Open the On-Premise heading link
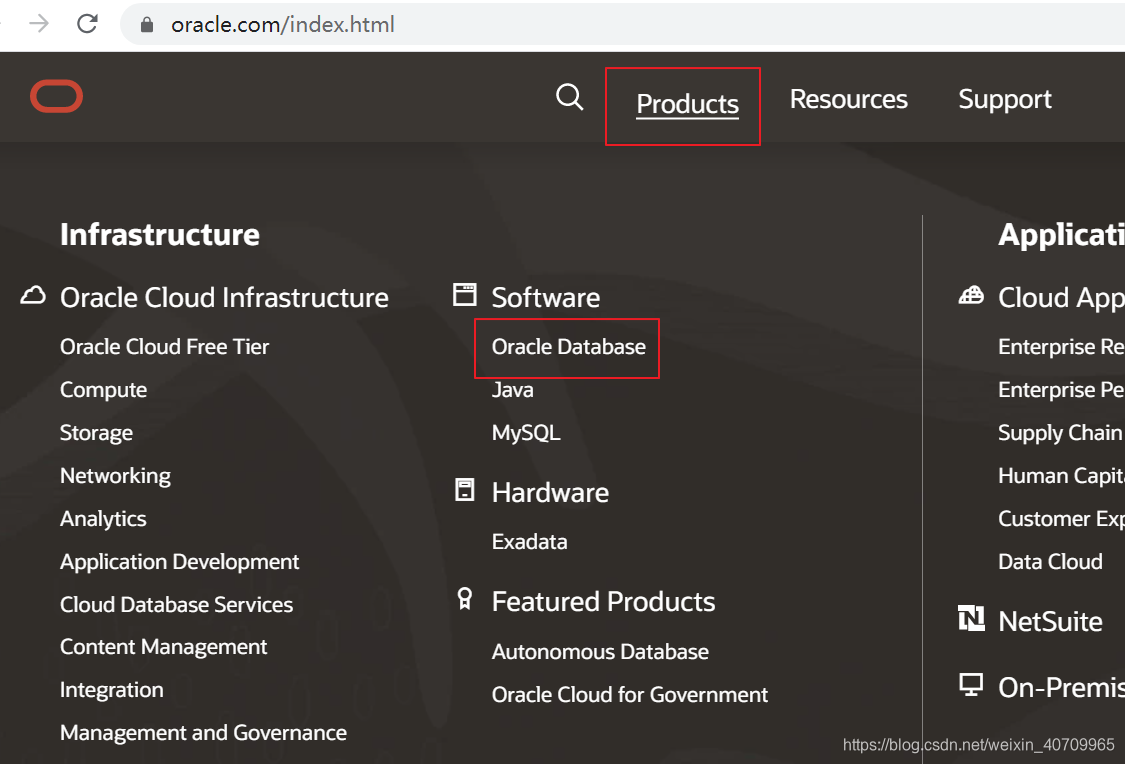 [1061, 687]
